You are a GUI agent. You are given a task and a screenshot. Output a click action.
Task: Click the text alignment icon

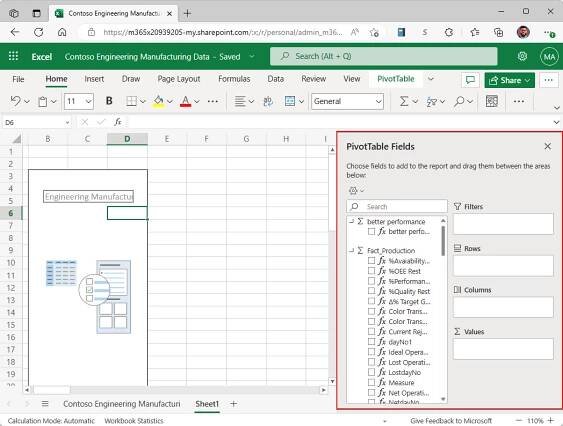[x=240, y=101]
